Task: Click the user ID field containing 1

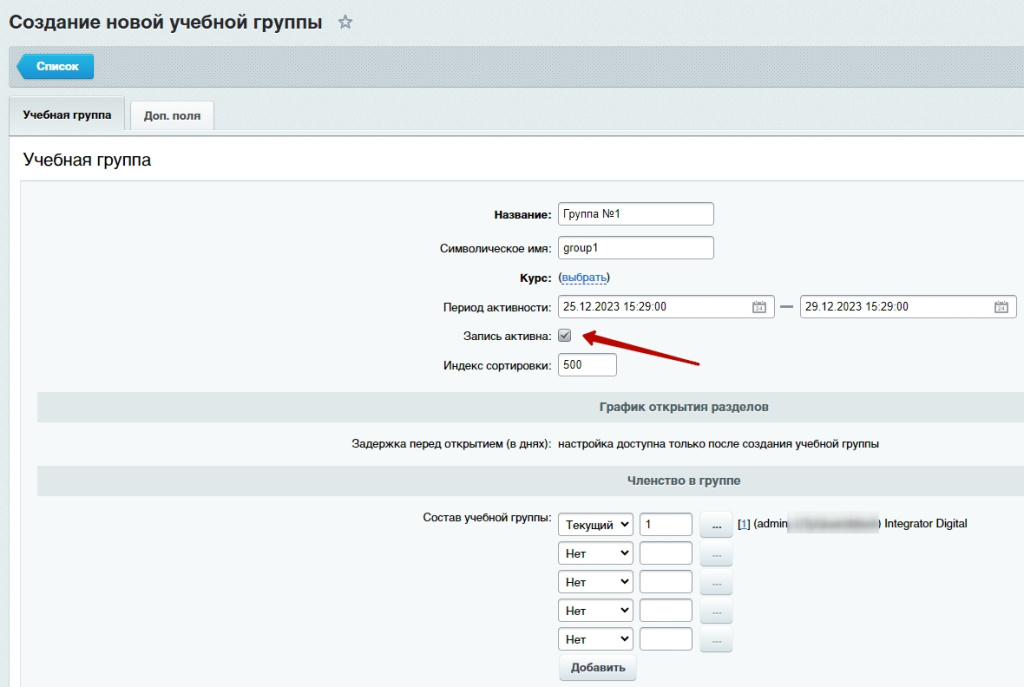Action: point(665,524)
